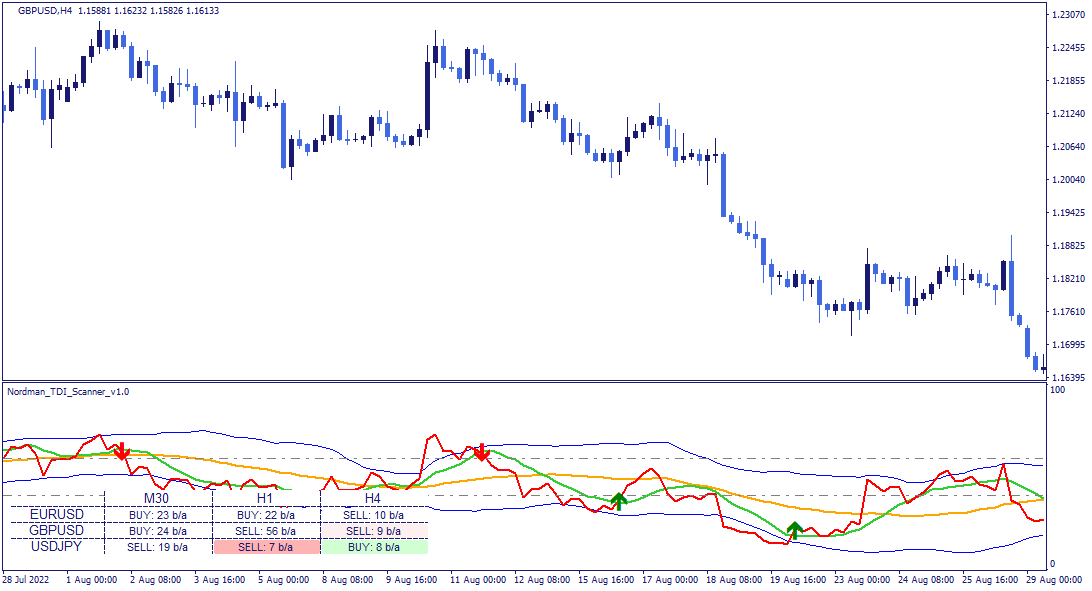Click the '5 Aug 00:00' time label
This screenshot has width=1092, height=591.
pyautogui.click(x=283, y=579)
